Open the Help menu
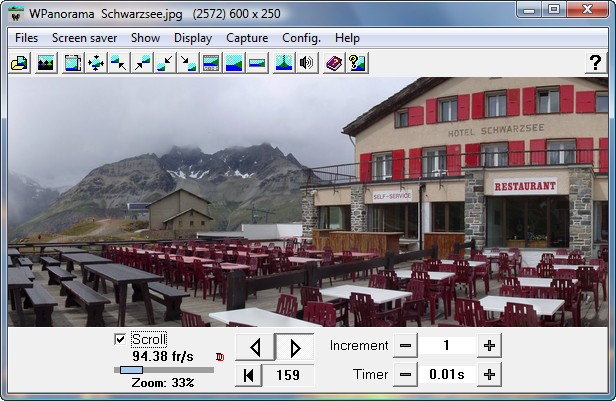Viewport: 616px width, 401px height. [347, 38]
